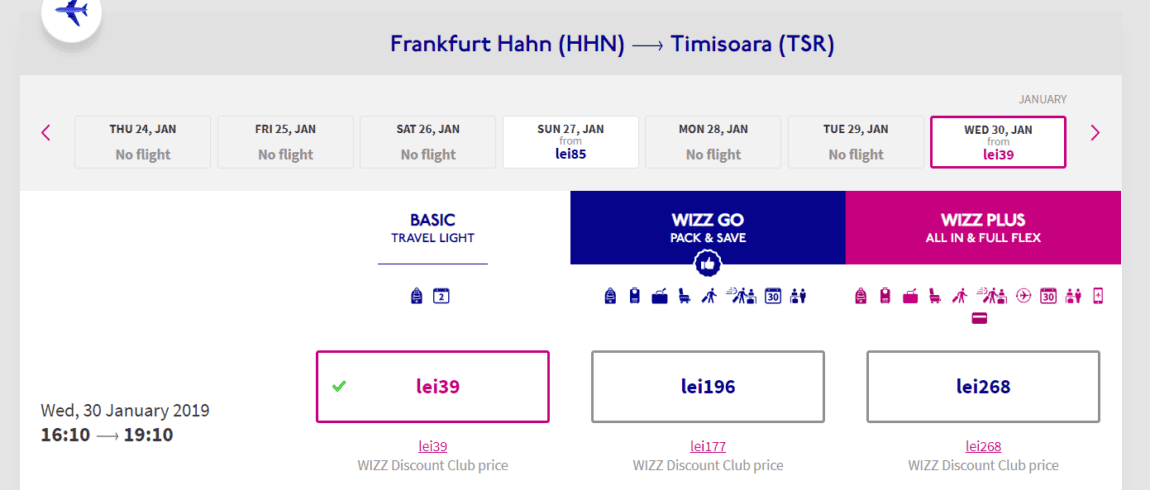Click the calendar 30 icon under WIZZ GO
1150x490 pixels.
(773, 296)
